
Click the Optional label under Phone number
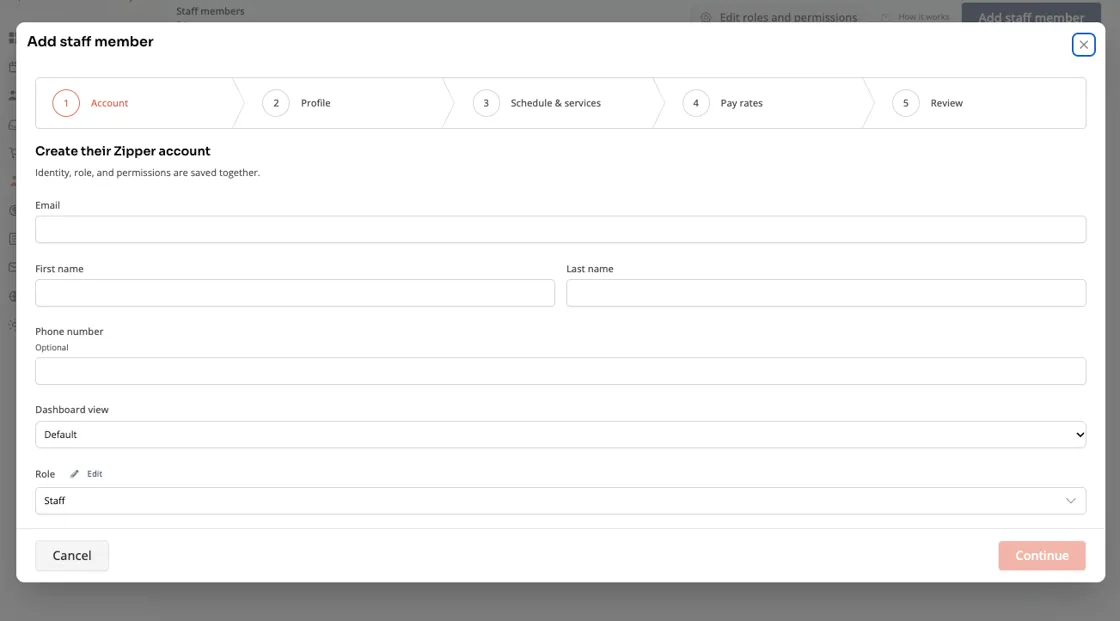[52, 347]
